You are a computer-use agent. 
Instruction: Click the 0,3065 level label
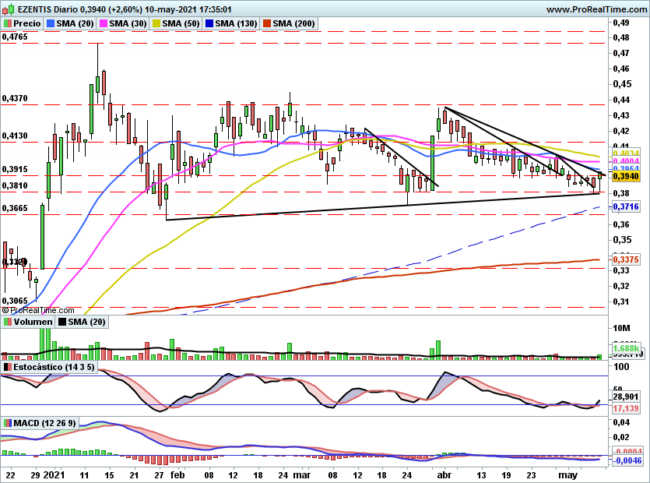(15, 301)
